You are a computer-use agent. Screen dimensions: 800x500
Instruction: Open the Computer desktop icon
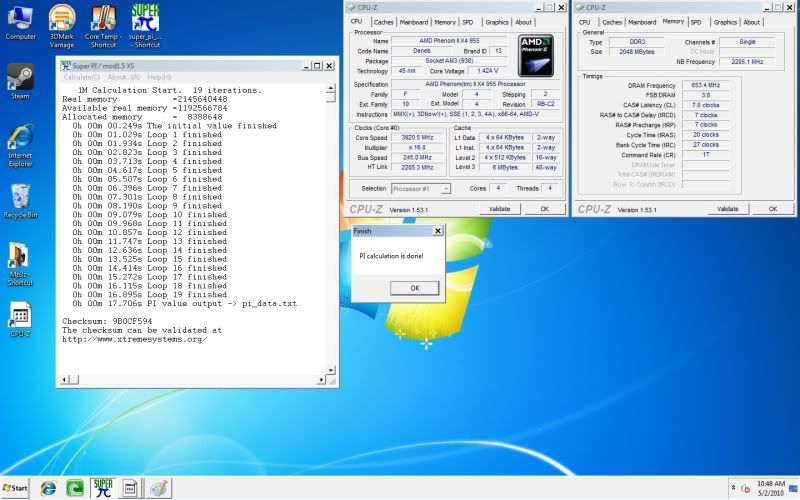[20, 23]
